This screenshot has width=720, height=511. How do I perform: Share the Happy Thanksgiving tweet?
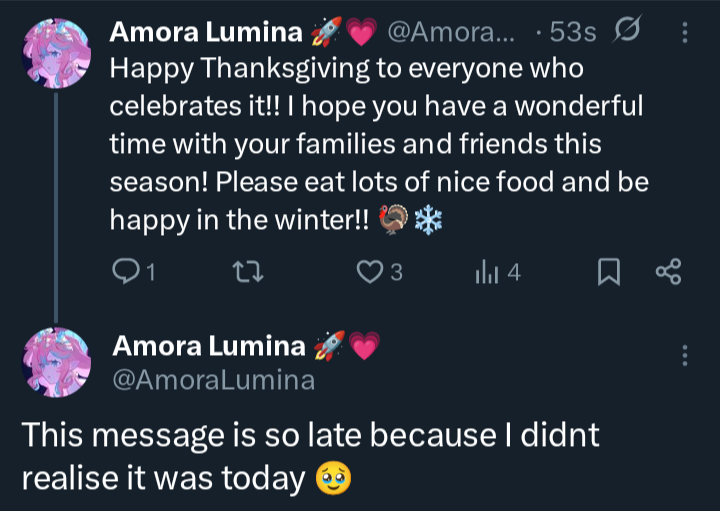point(667,272)
